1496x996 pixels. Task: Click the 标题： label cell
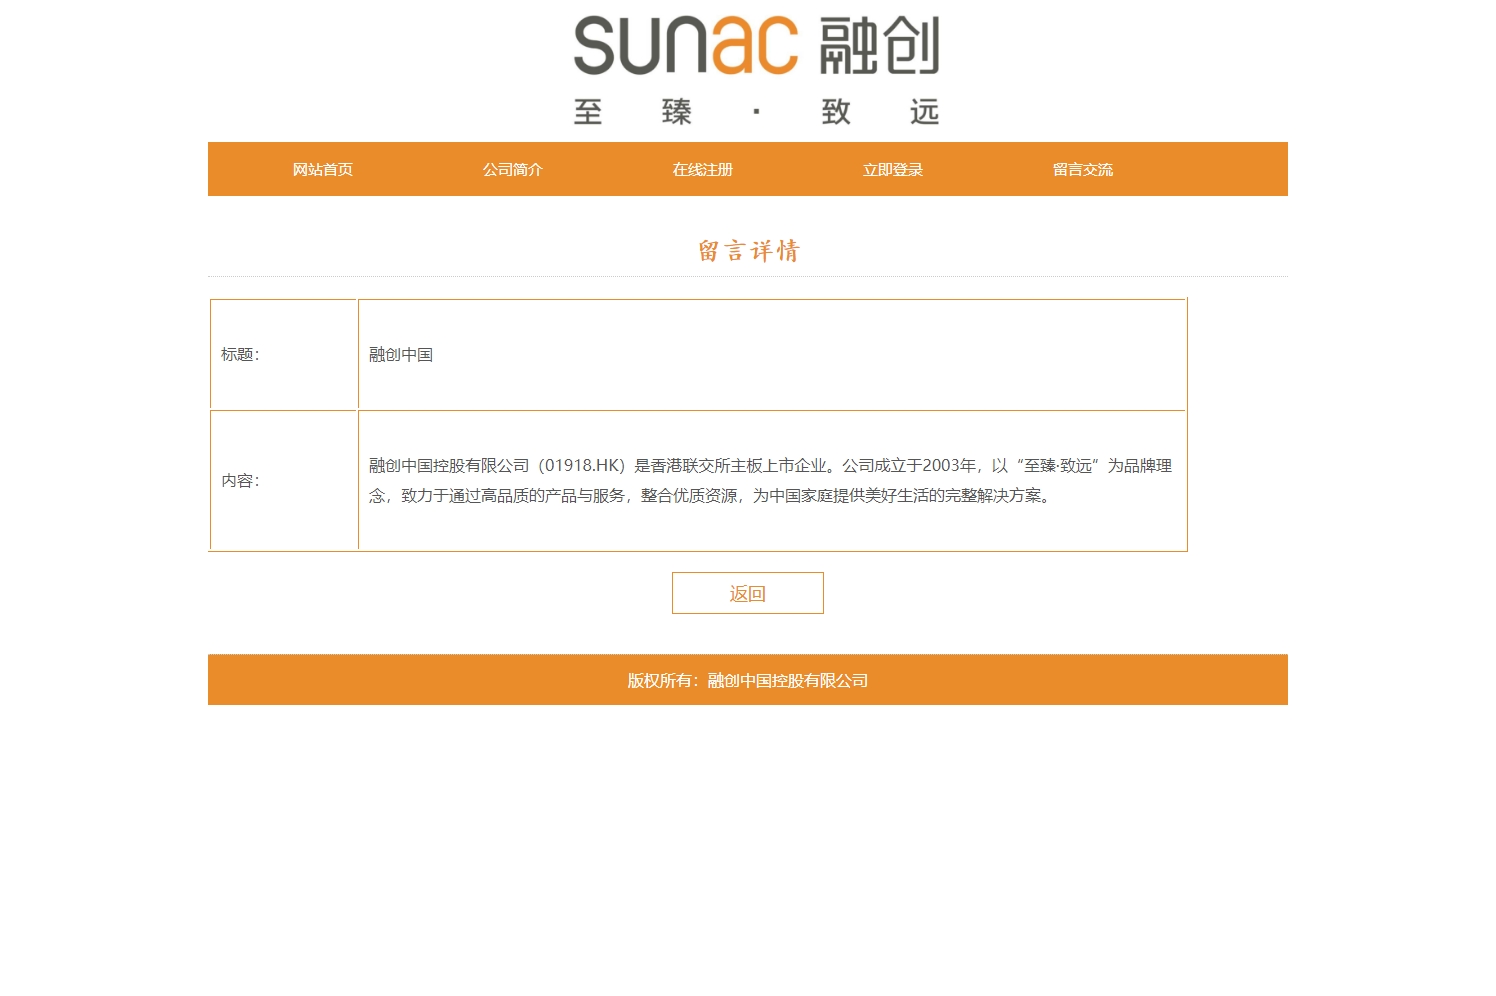coord(284,354)
